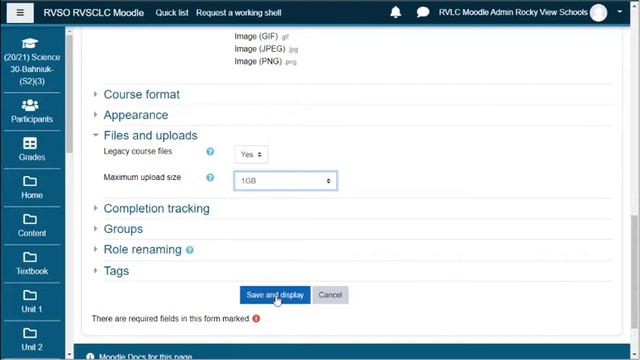Click the Cancel button

click(x=330, y=295)
